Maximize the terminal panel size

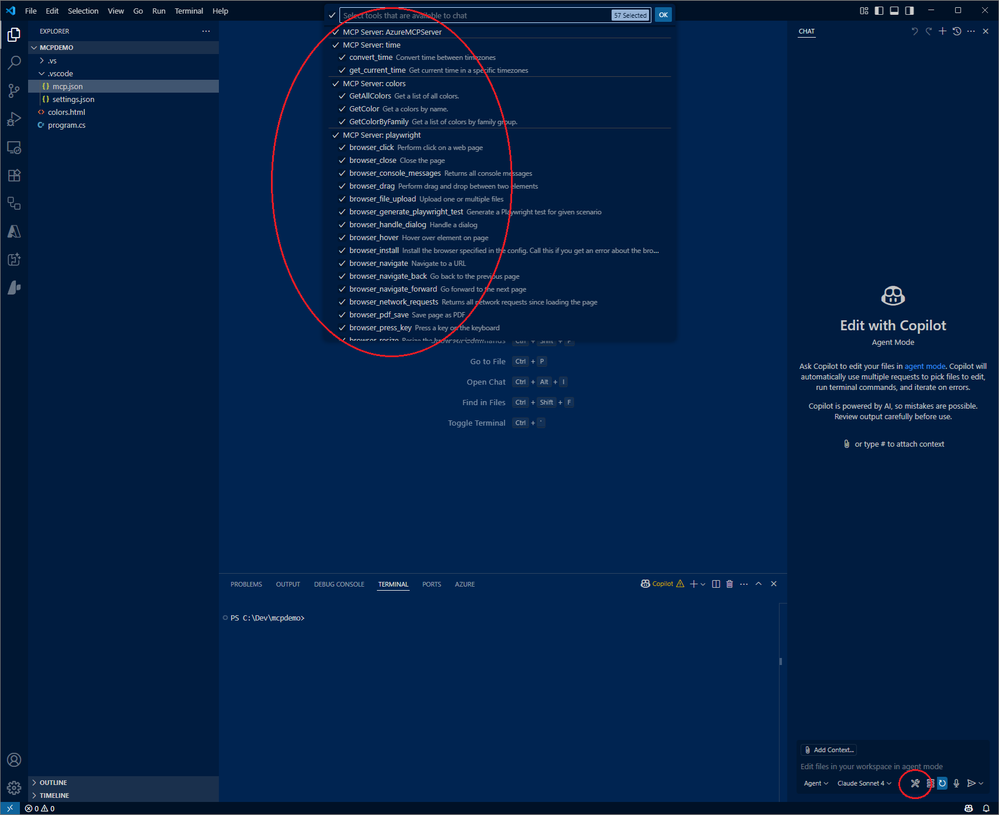(x=758, y=584)
